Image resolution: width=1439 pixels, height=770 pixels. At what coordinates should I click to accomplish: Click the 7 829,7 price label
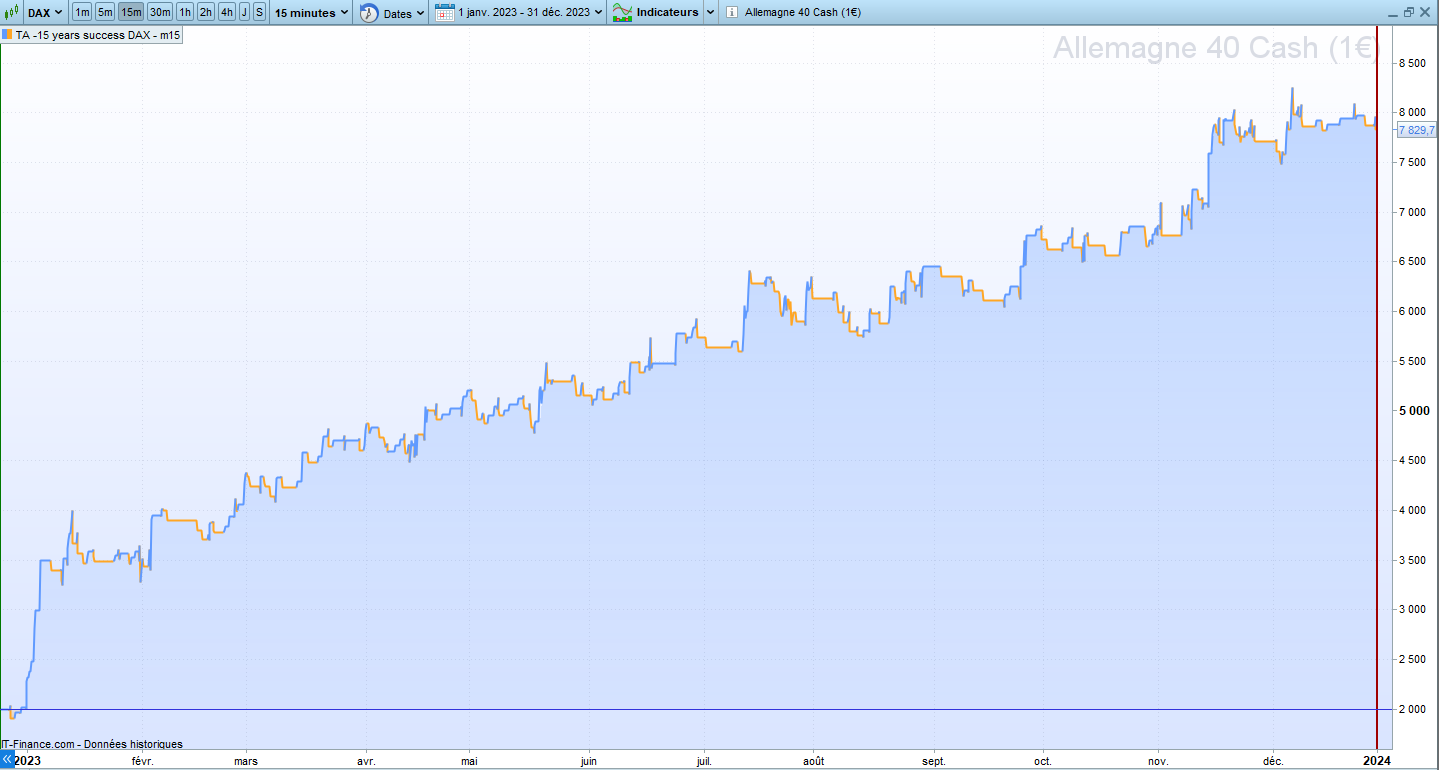1416,130
